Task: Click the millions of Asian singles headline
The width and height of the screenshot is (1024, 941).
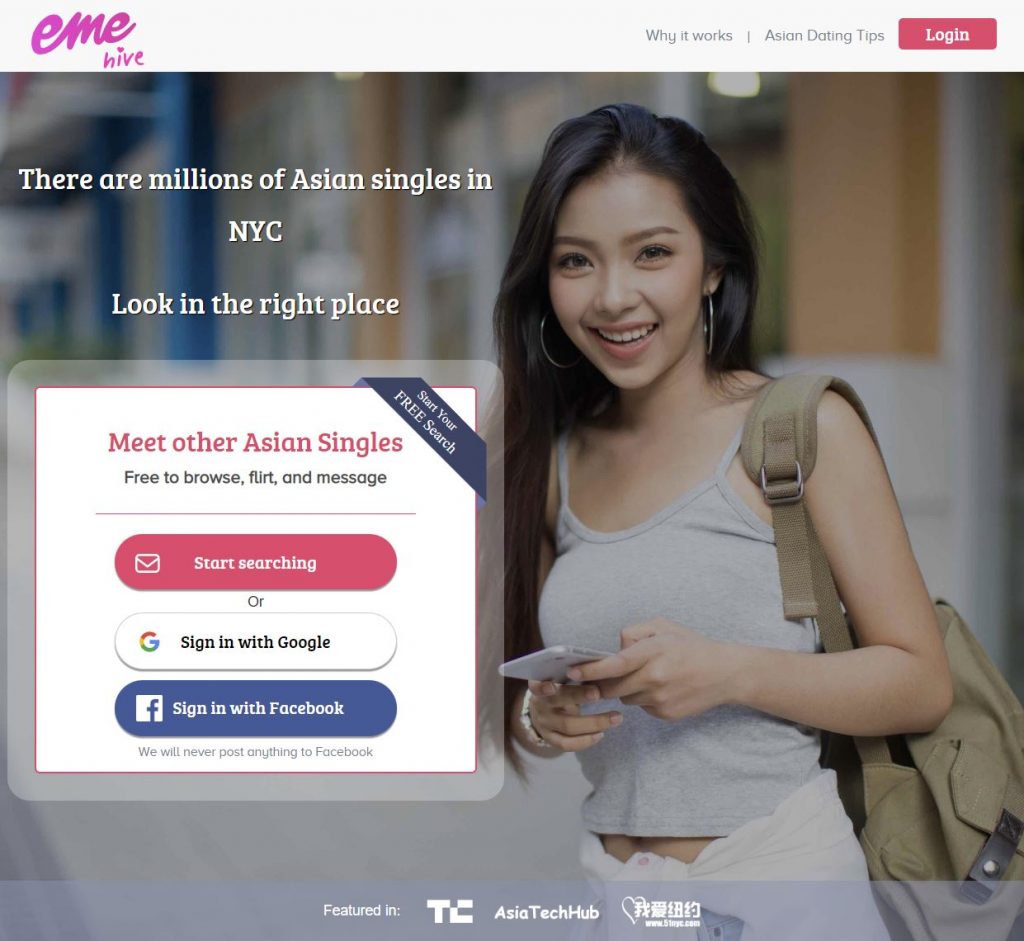Action: pyautogui.click(x=255, y=204)
